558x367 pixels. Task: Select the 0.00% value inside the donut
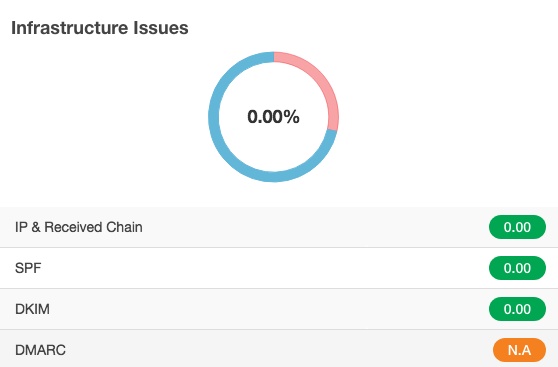click(x=273, y=117)
